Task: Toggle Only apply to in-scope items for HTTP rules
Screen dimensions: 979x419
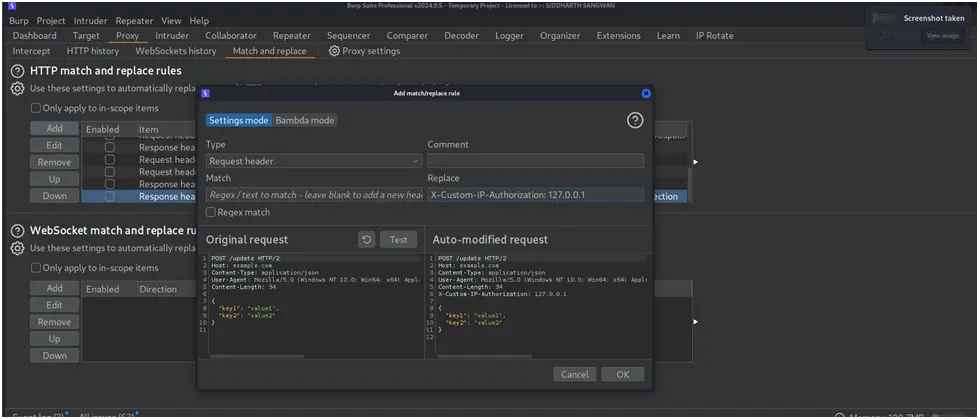Action: (36, 108)
